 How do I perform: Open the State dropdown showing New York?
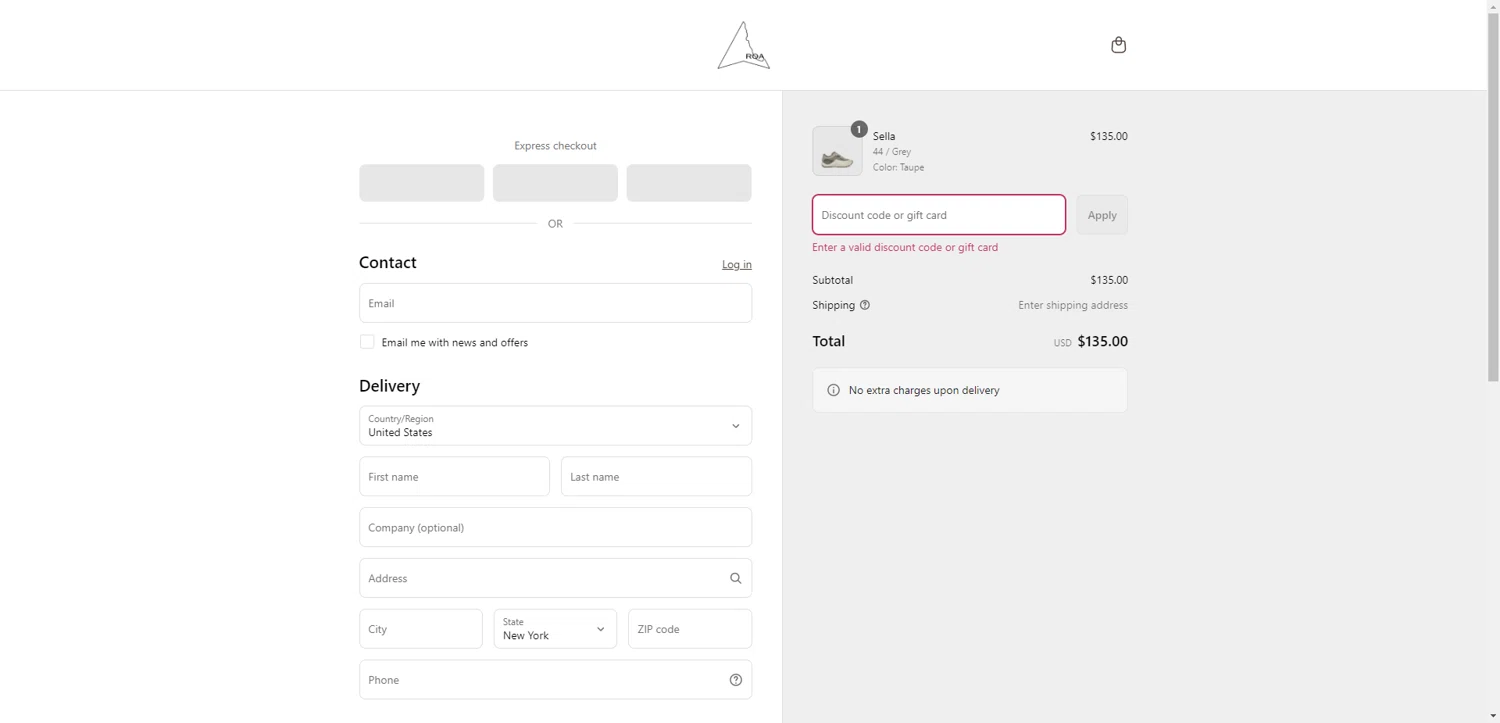pyautogui.click(x=555, y=629)
